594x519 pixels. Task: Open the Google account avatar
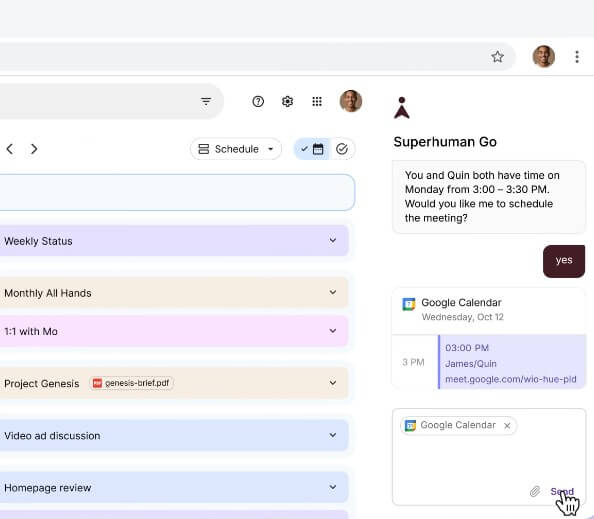pyautogui.click(x=351, y=101)
